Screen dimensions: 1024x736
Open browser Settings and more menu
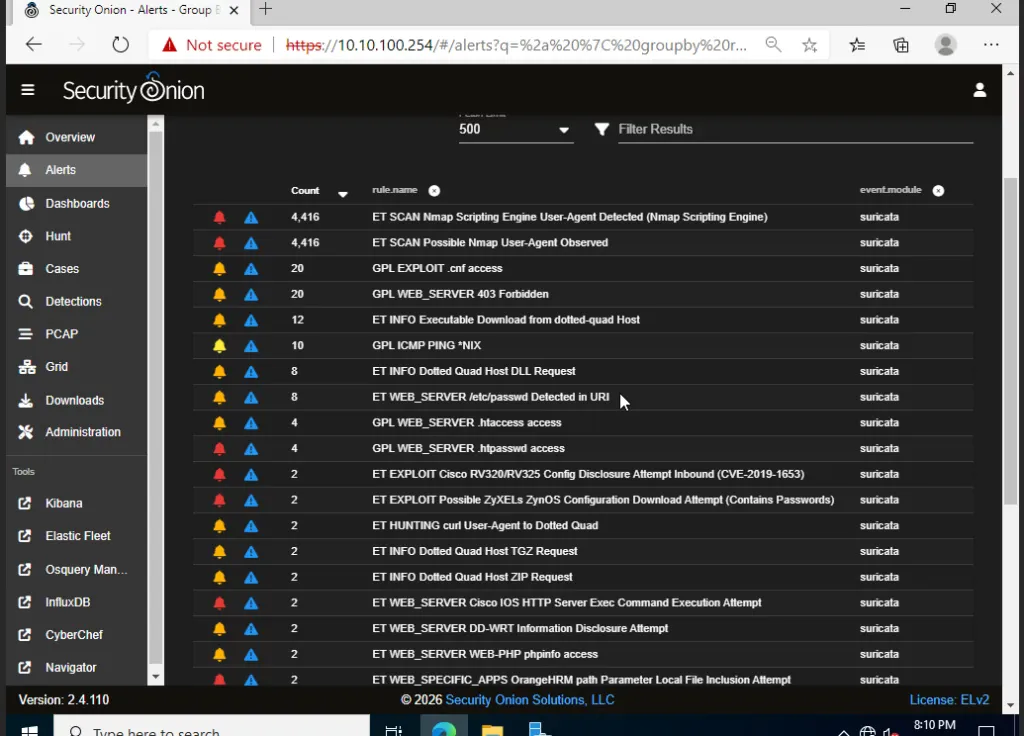[x=991, y=44]
